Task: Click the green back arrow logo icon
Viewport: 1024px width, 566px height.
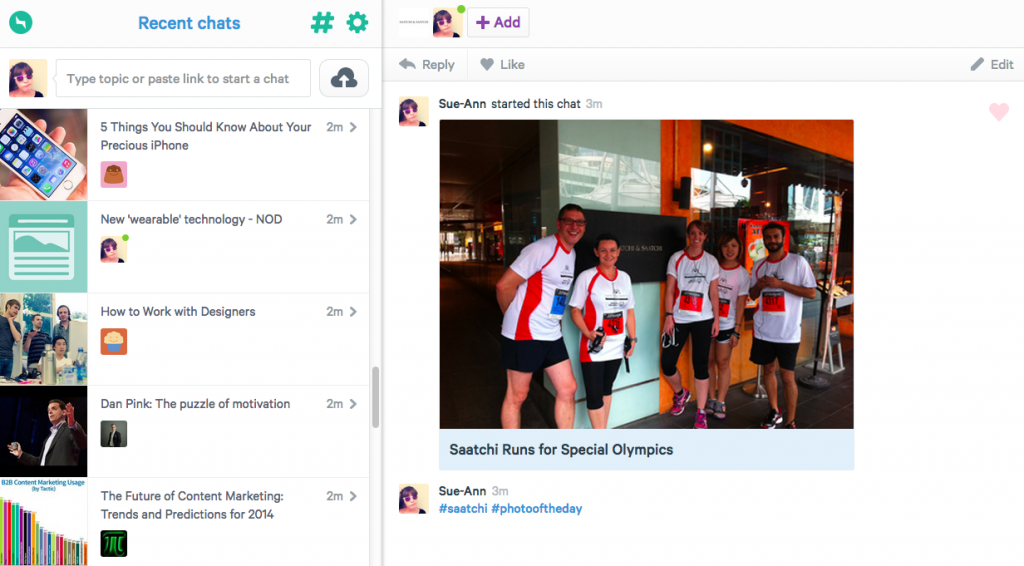Action: point(20,22)
